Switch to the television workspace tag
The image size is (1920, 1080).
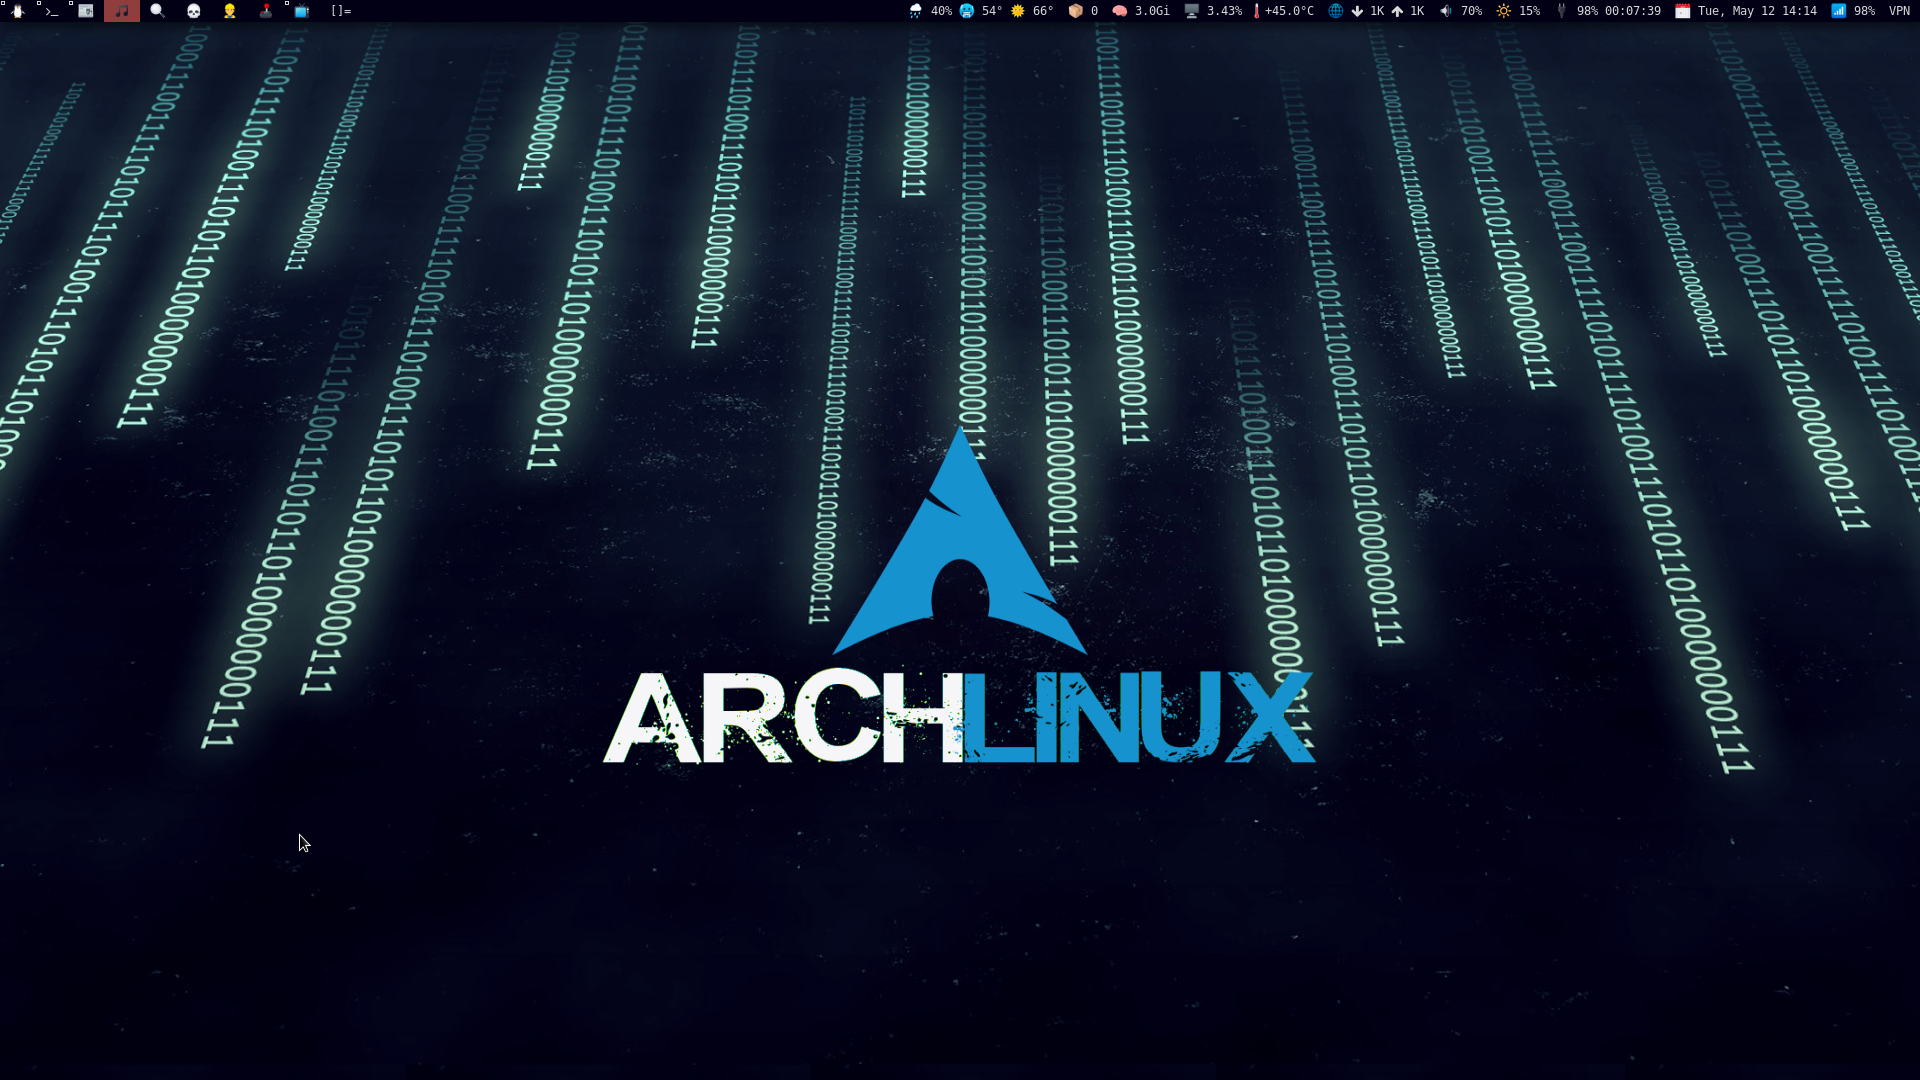coord(301,11)
